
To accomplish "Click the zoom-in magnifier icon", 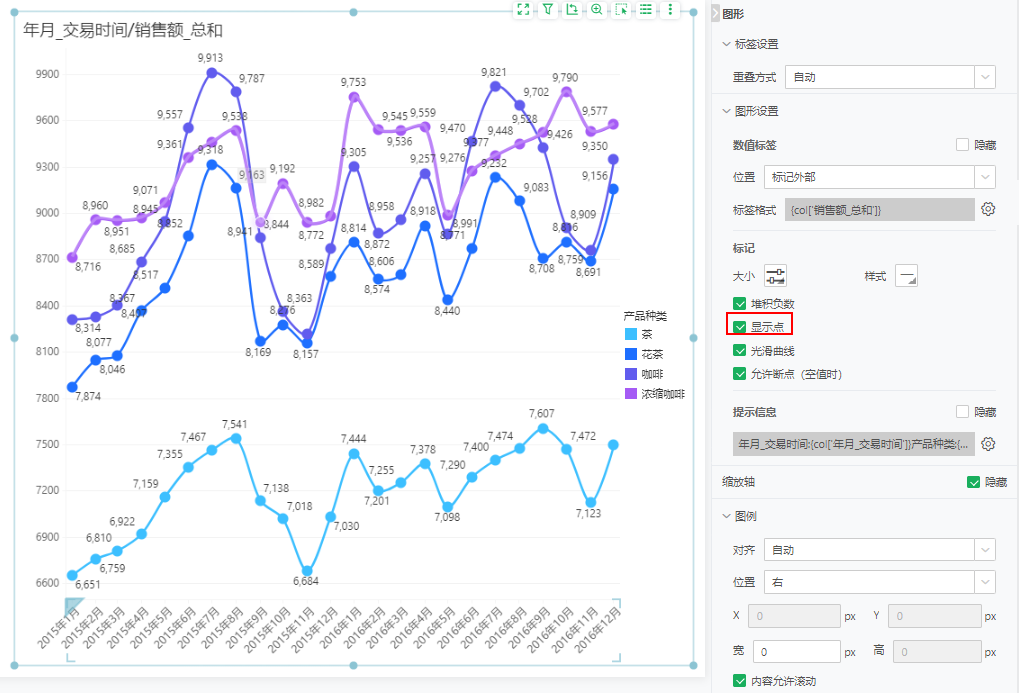I will point(597,9).
